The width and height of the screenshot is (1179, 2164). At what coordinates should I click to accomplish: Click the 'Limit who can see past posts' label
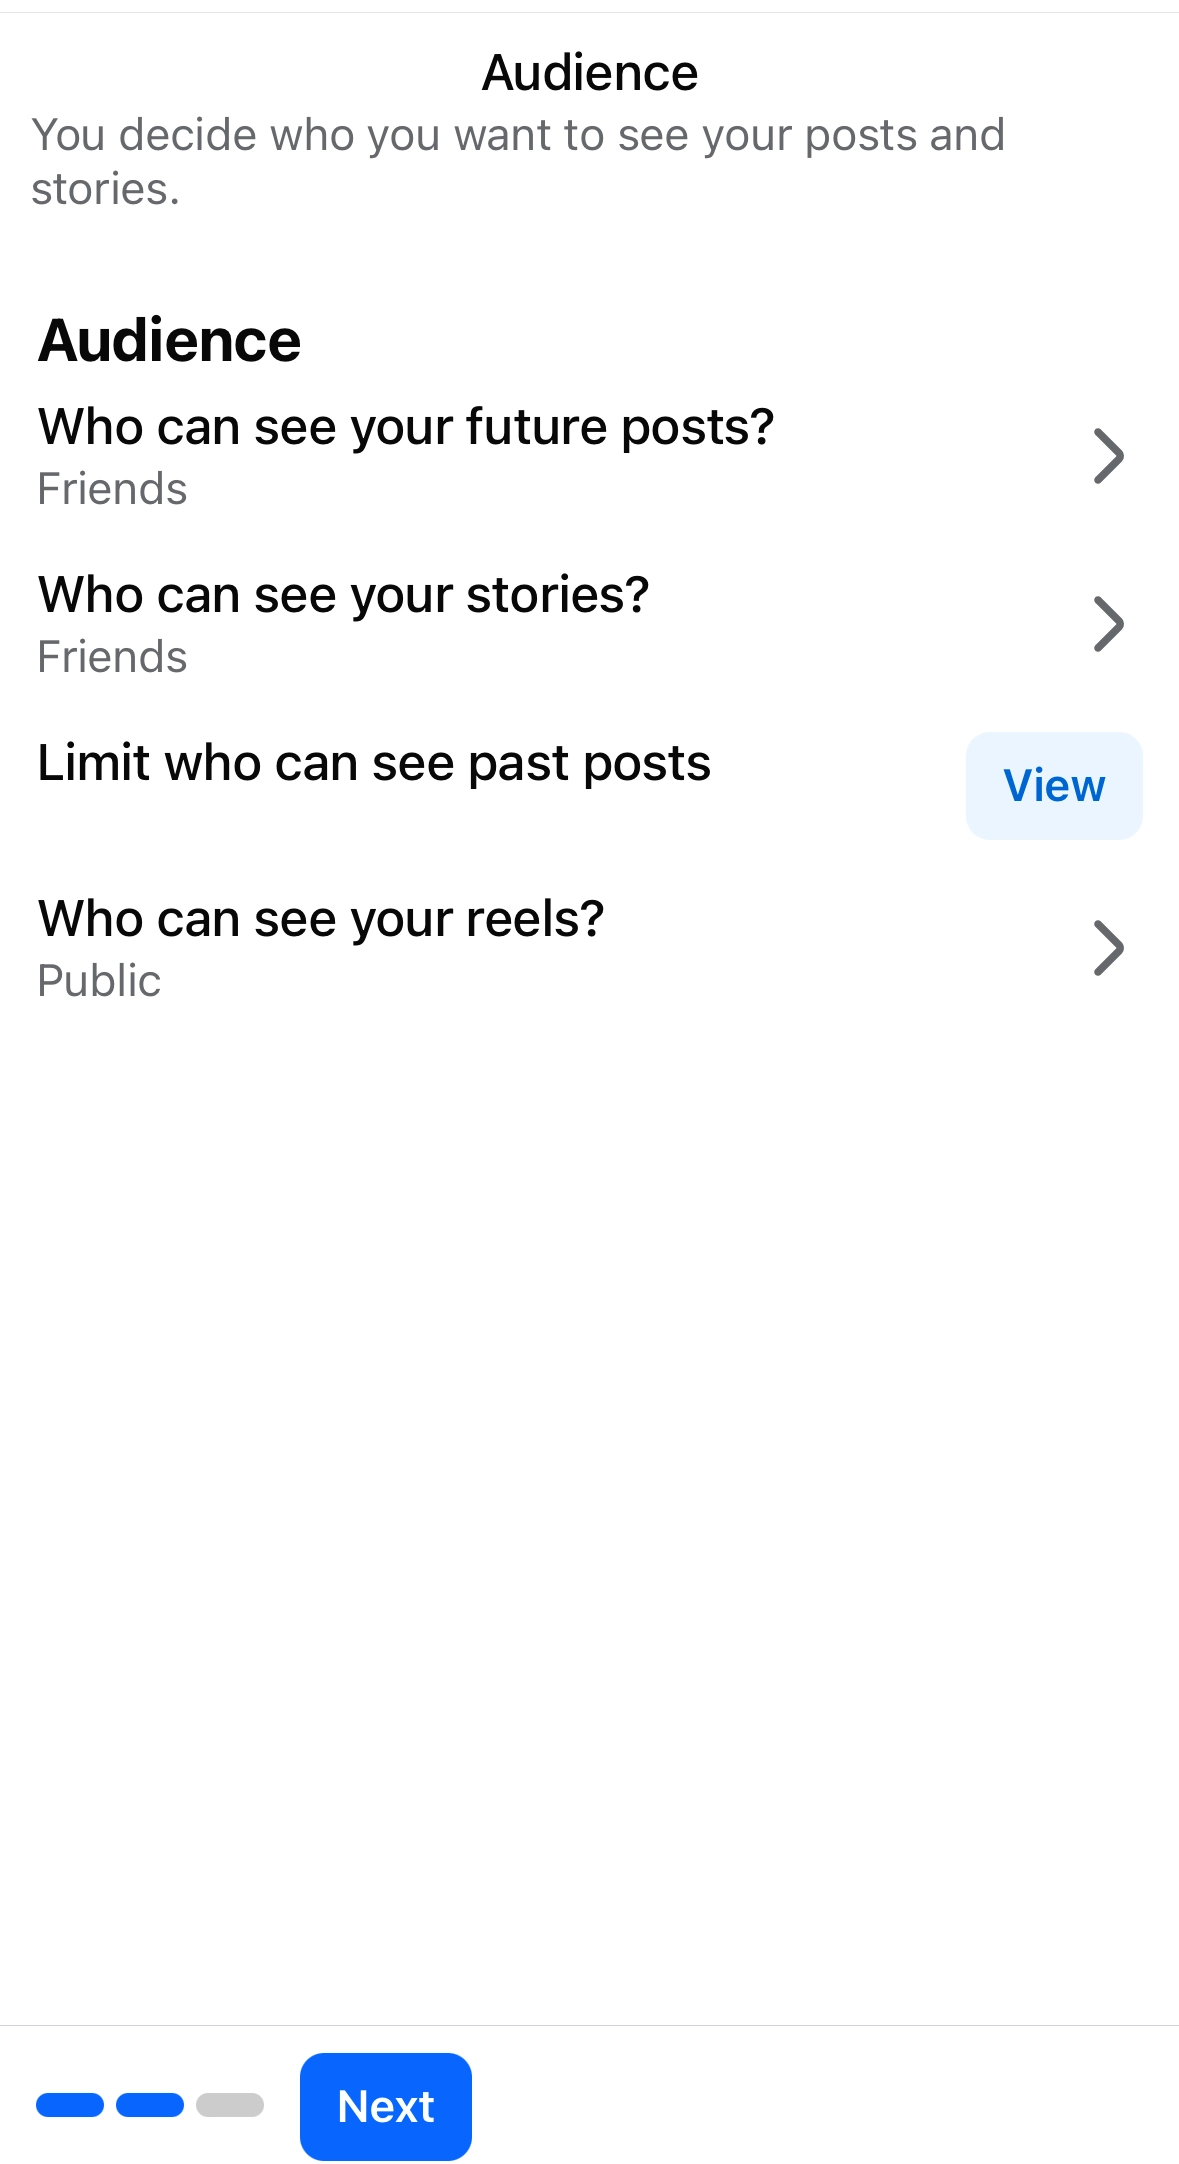click(374, 763)
